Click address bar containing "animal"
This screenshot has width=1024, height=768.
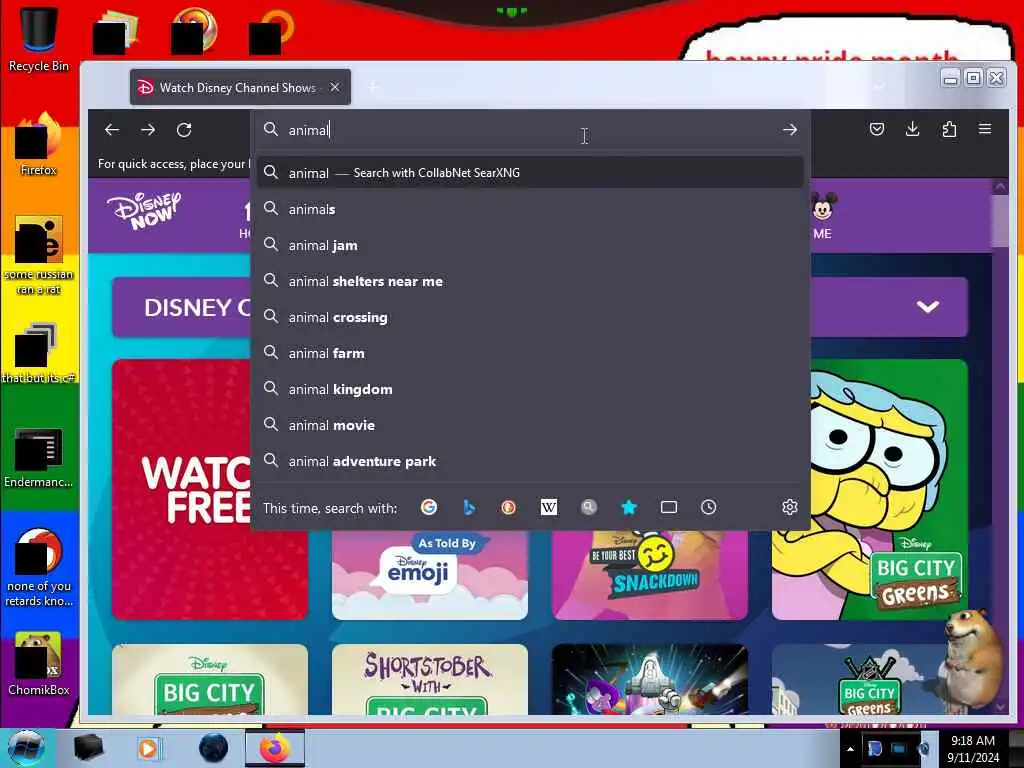click(x=529, y=129)
